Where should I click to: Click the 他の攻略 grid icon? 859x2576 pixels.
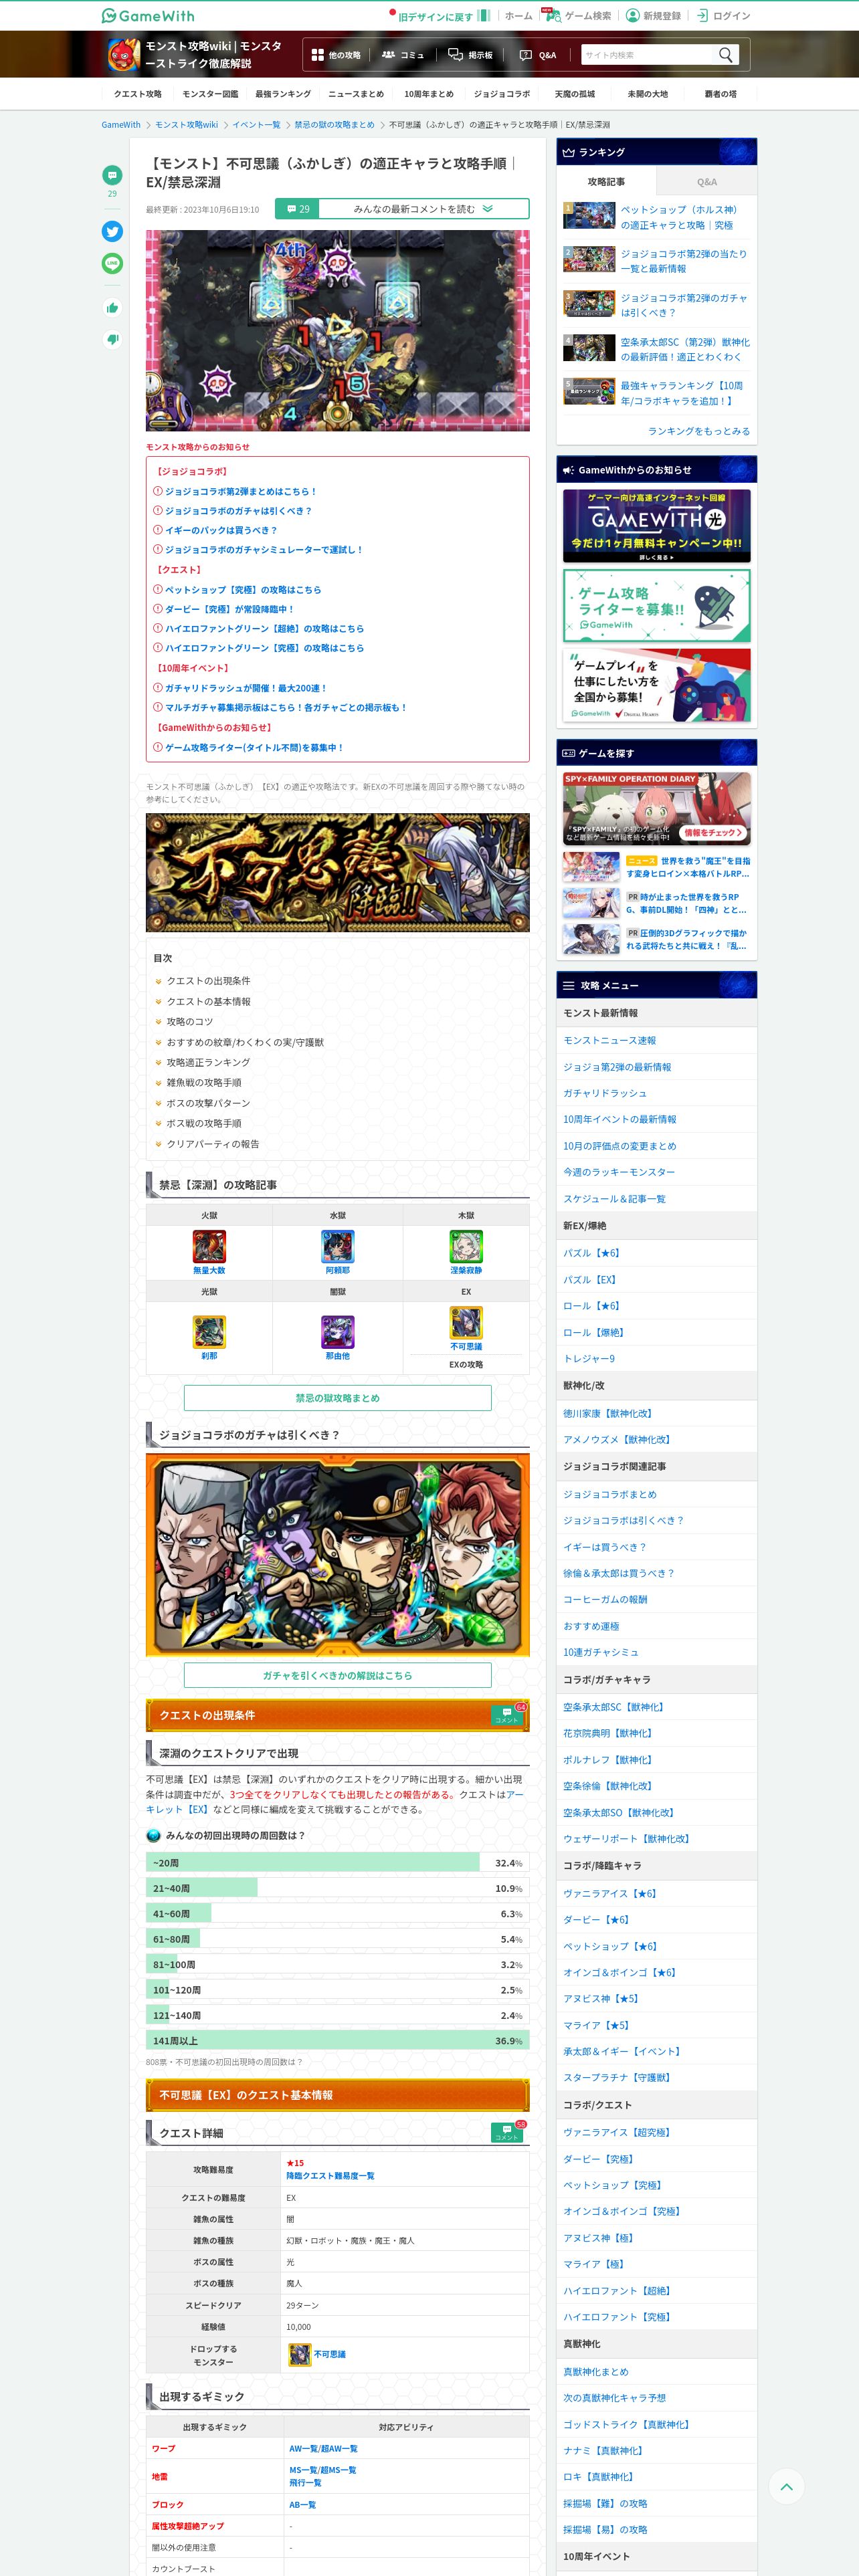point(317,55)
